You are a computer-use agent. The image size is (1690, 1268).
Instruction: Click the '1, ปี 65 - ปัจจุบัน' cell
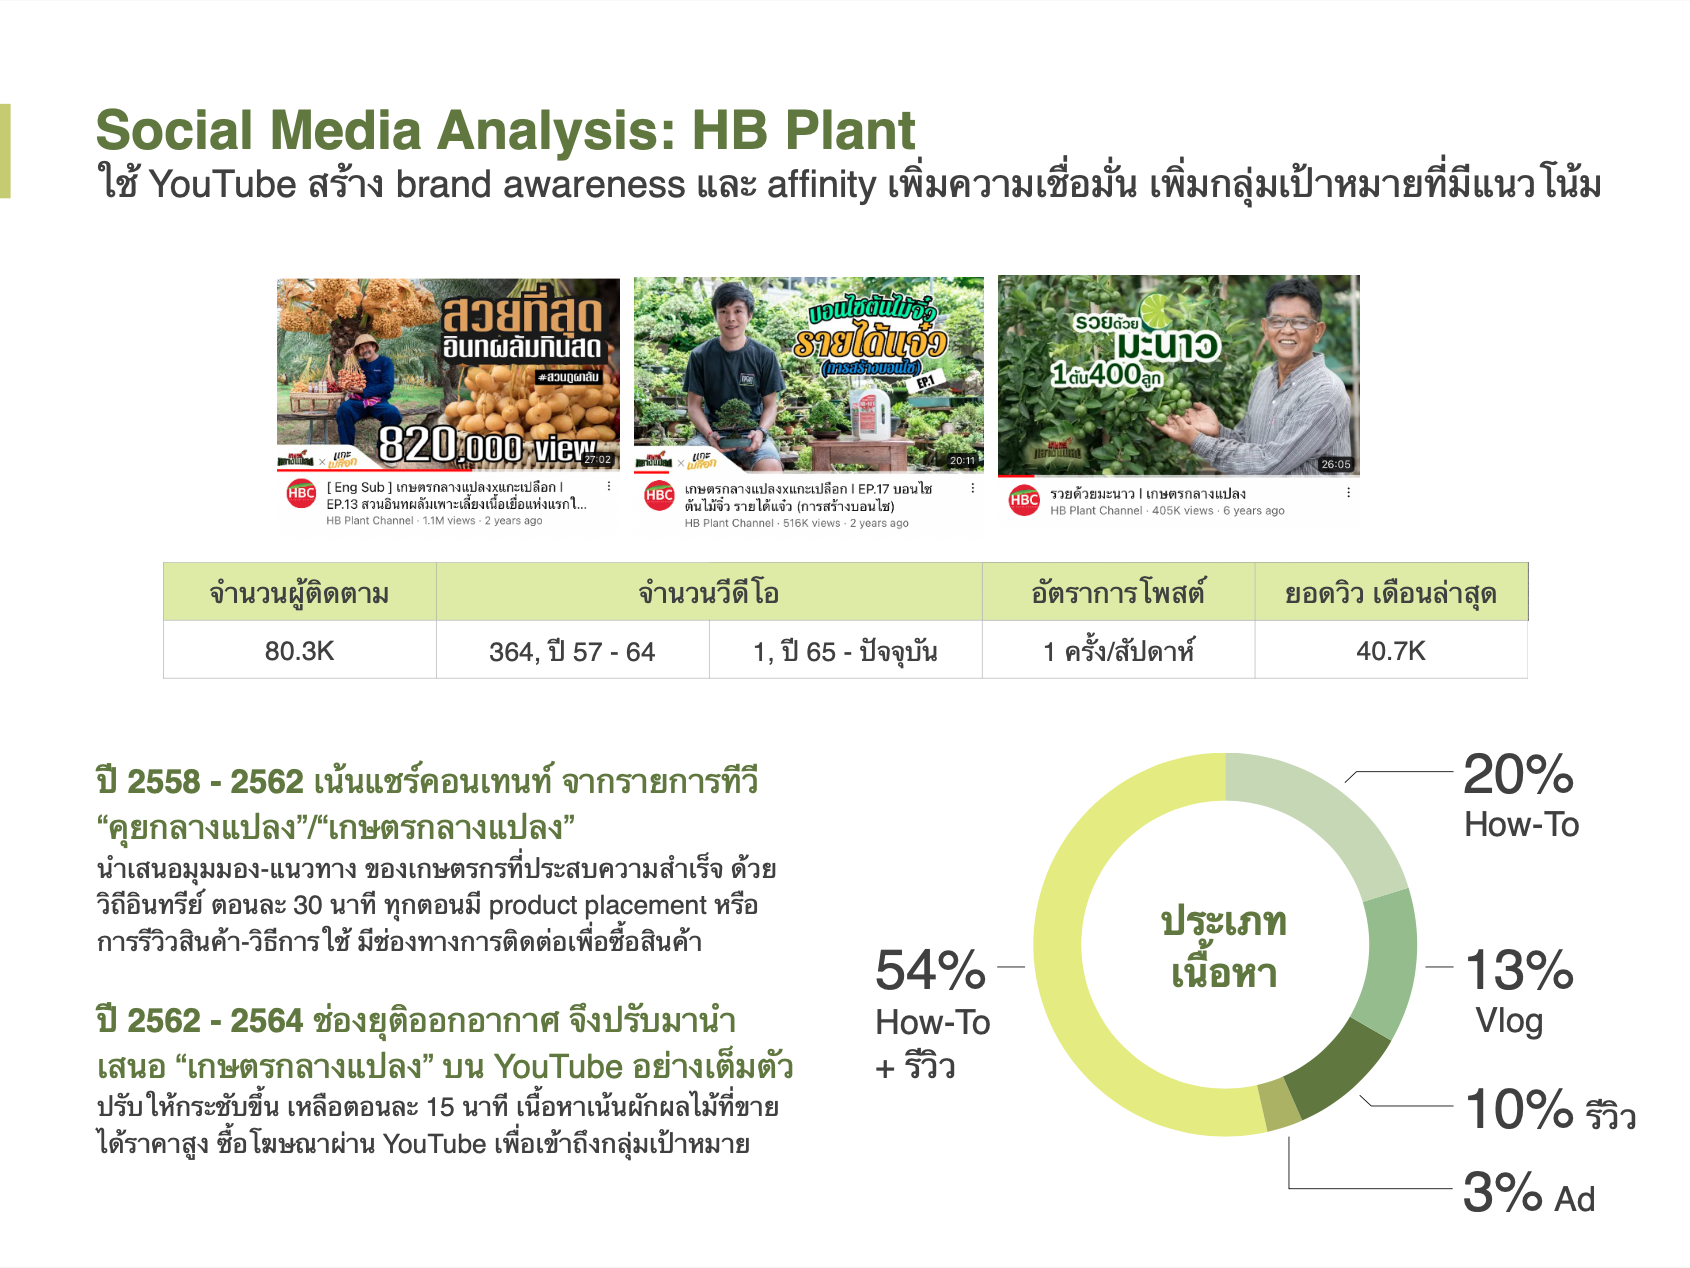click(x=845, y=651)
